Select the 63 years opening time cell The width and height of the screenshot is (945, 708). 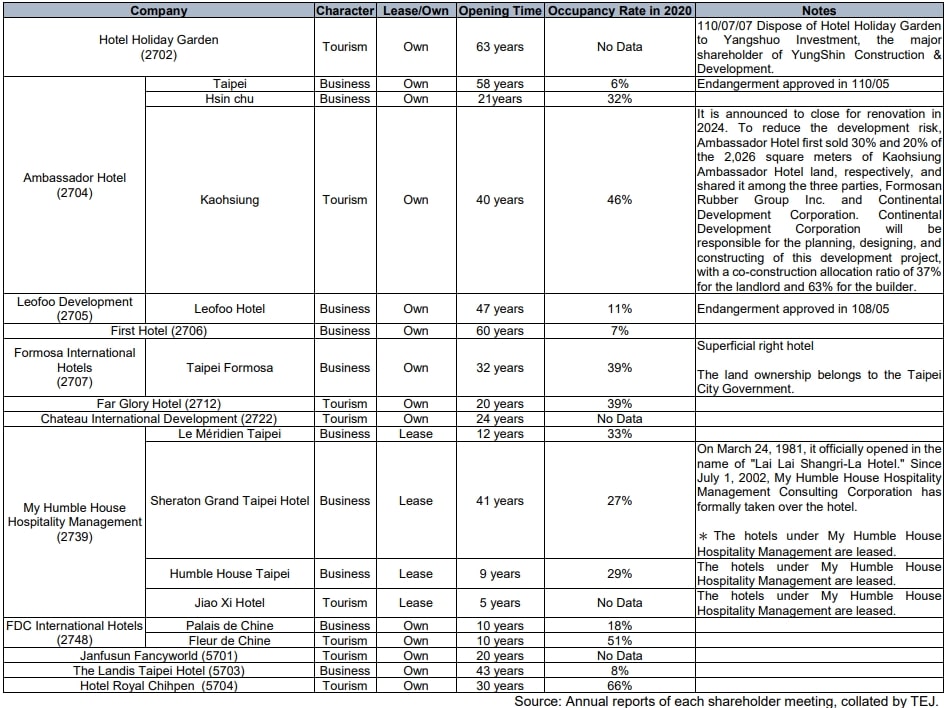click(500, 47)
